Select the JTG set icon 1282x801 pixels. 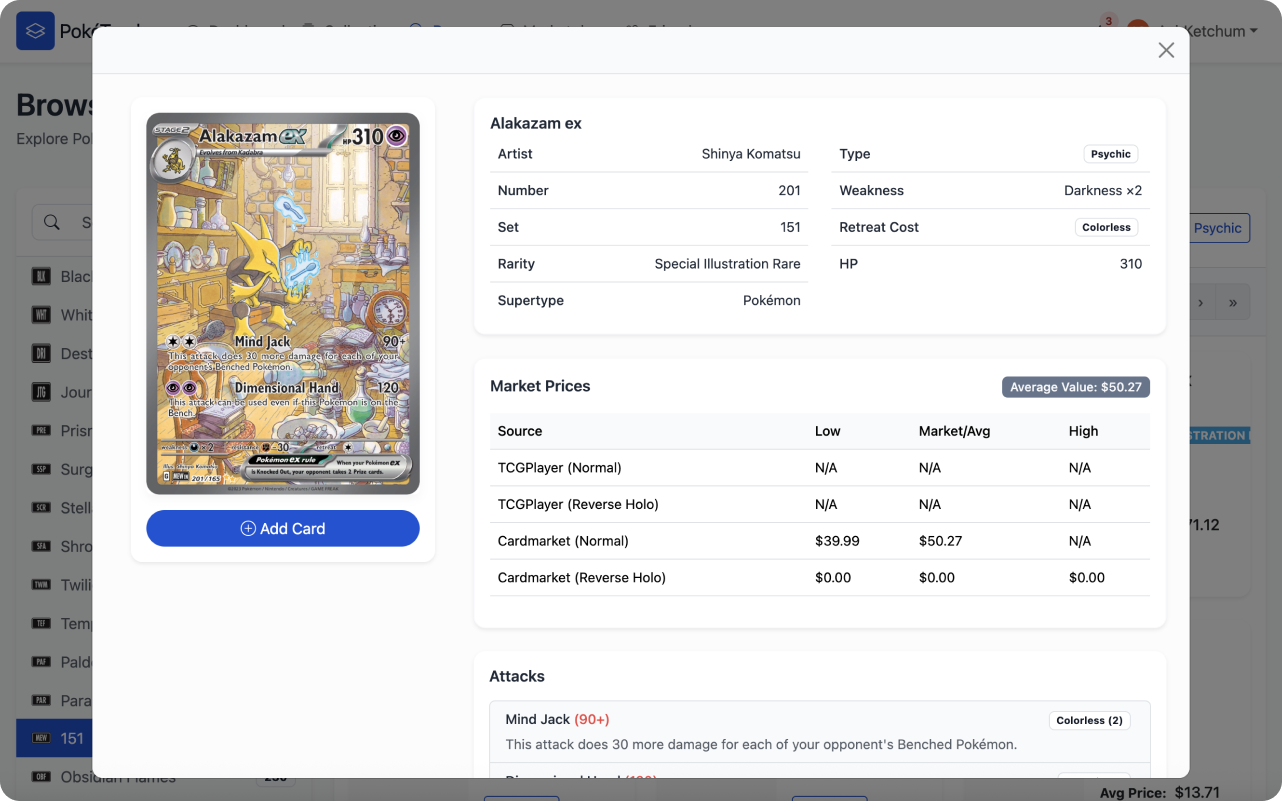42,392
